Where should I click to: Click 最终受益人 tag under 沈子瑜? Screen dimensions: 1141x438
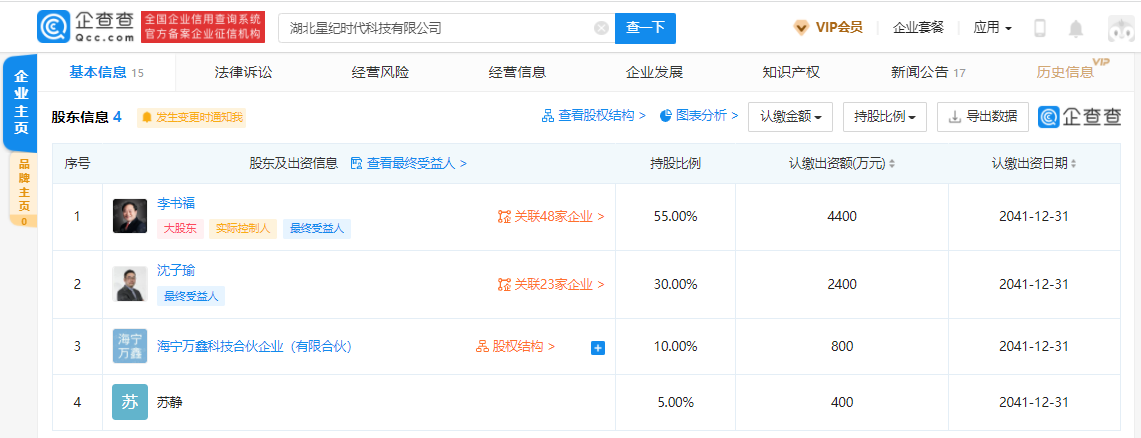pos(191,296)
